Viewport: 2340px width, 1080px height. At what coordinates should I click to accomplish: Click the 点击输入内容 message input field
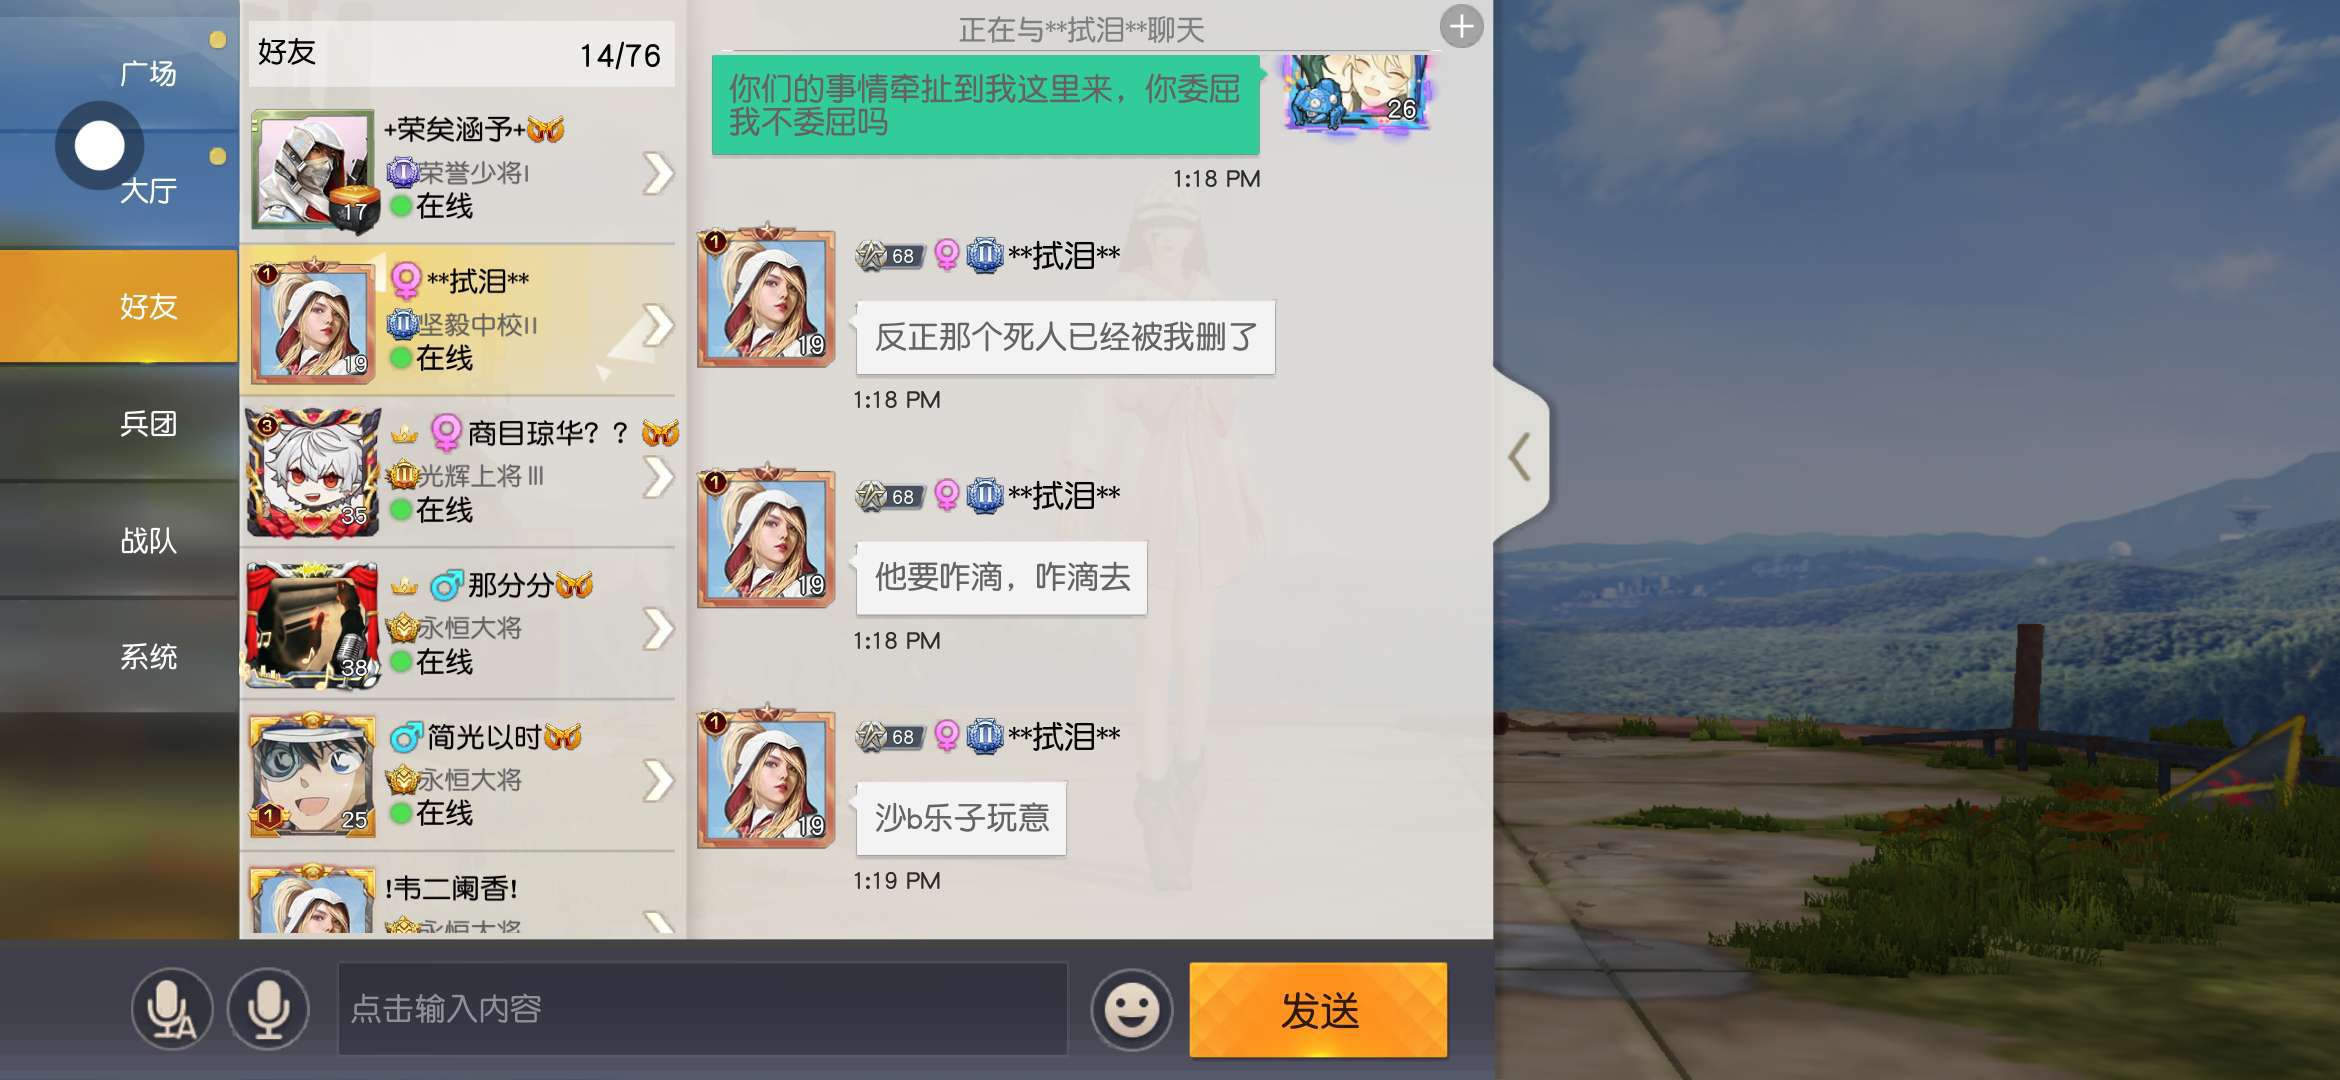pyautogui.click(x=703, y=1009)
